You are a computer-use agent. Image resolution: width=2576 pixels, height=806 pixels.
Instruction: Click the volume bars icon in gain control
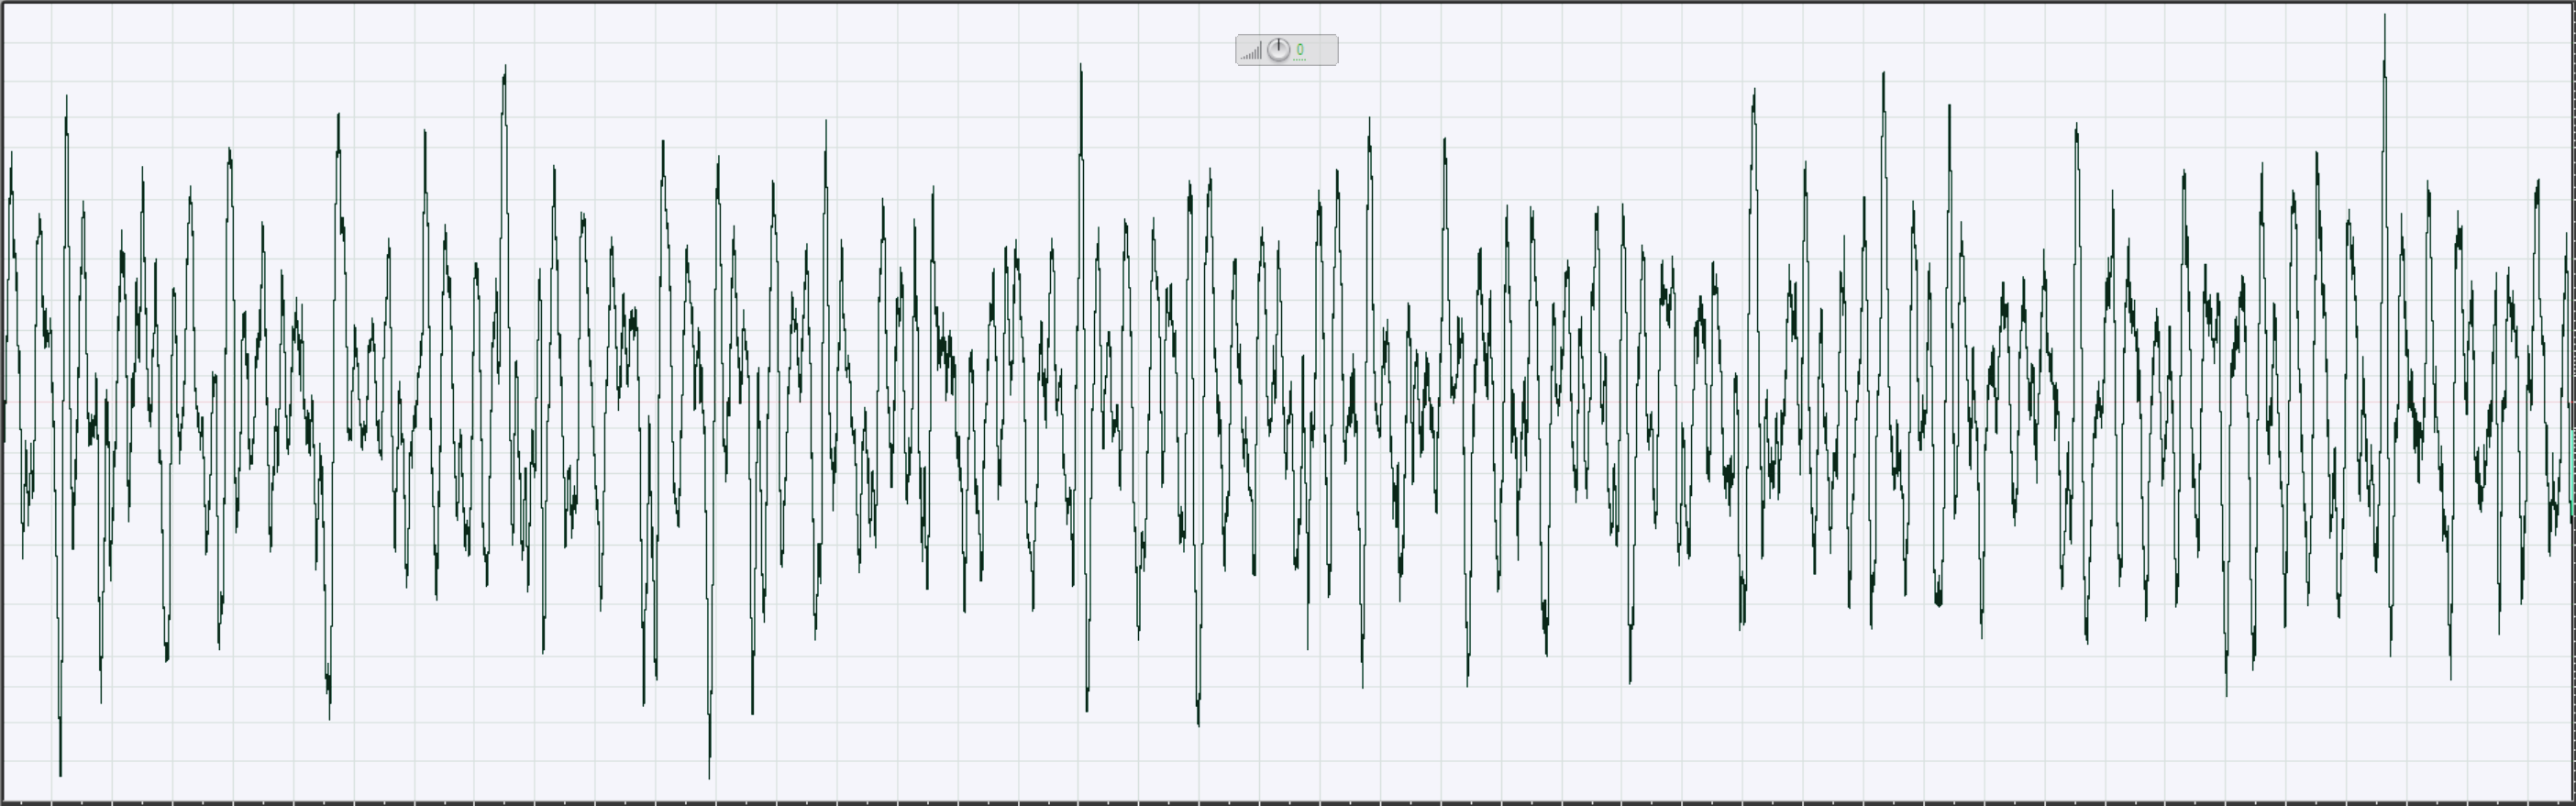pyautogui.click(x=1251, y=52)
